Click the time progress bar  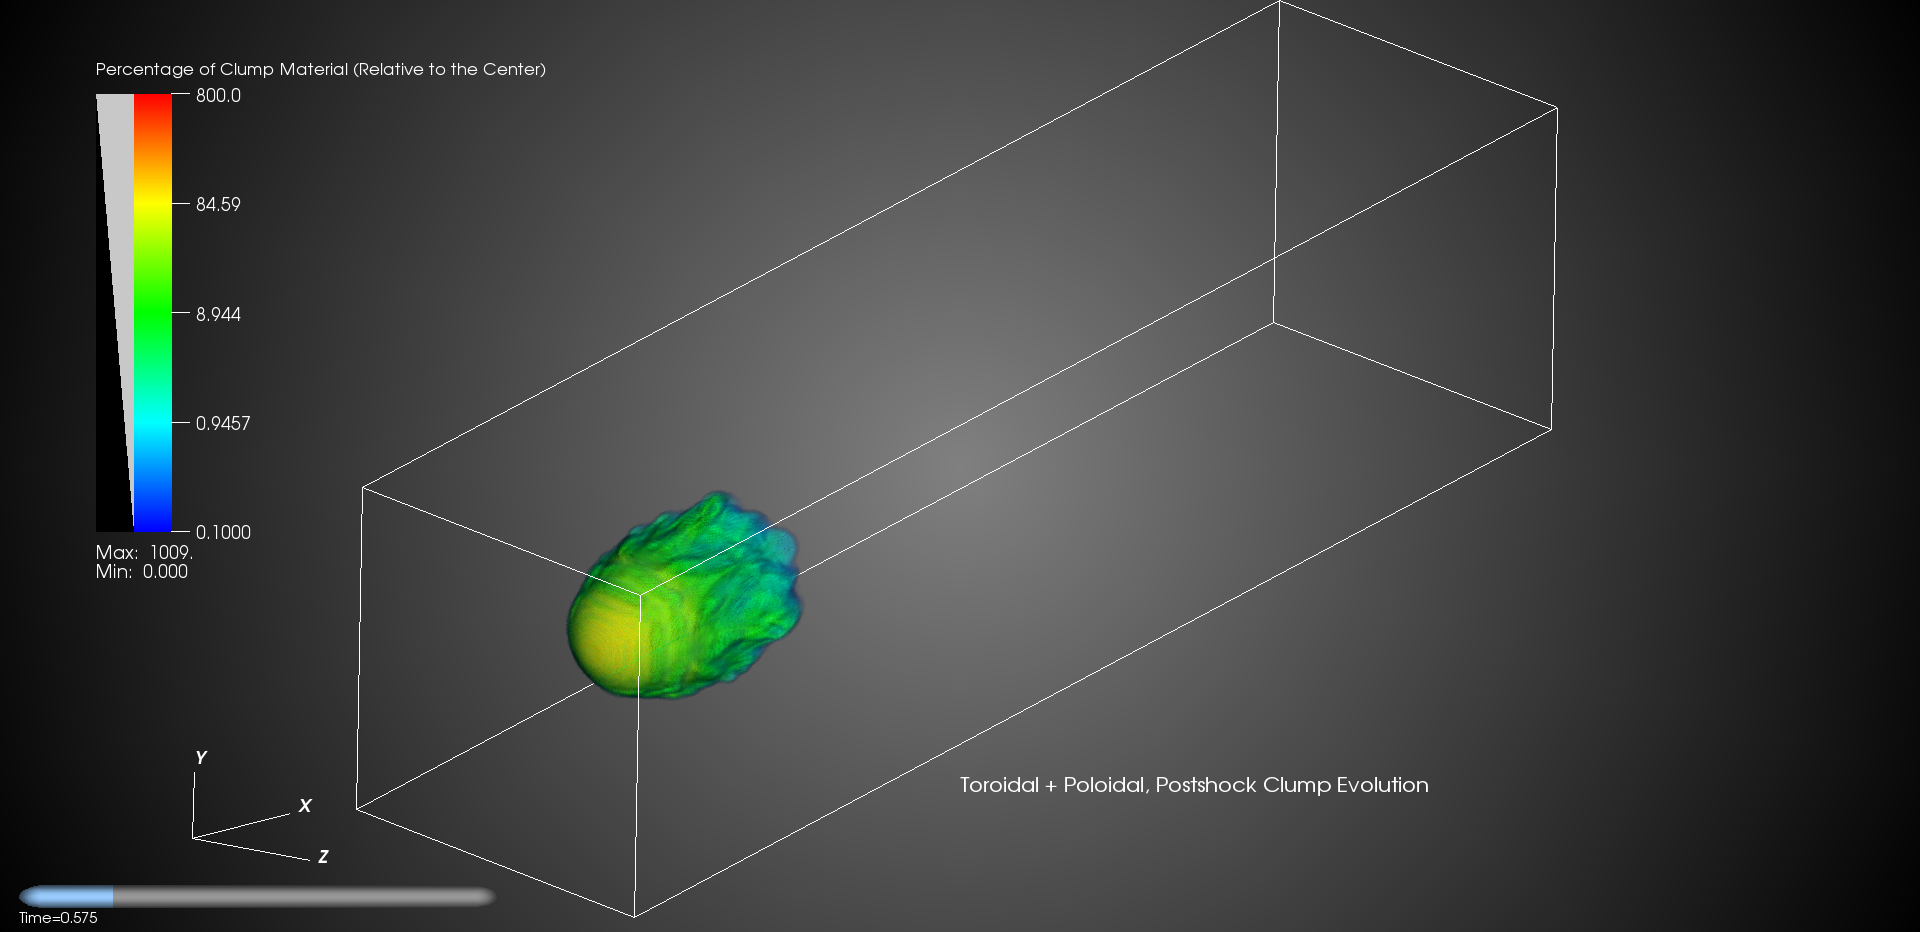point(257,897)
